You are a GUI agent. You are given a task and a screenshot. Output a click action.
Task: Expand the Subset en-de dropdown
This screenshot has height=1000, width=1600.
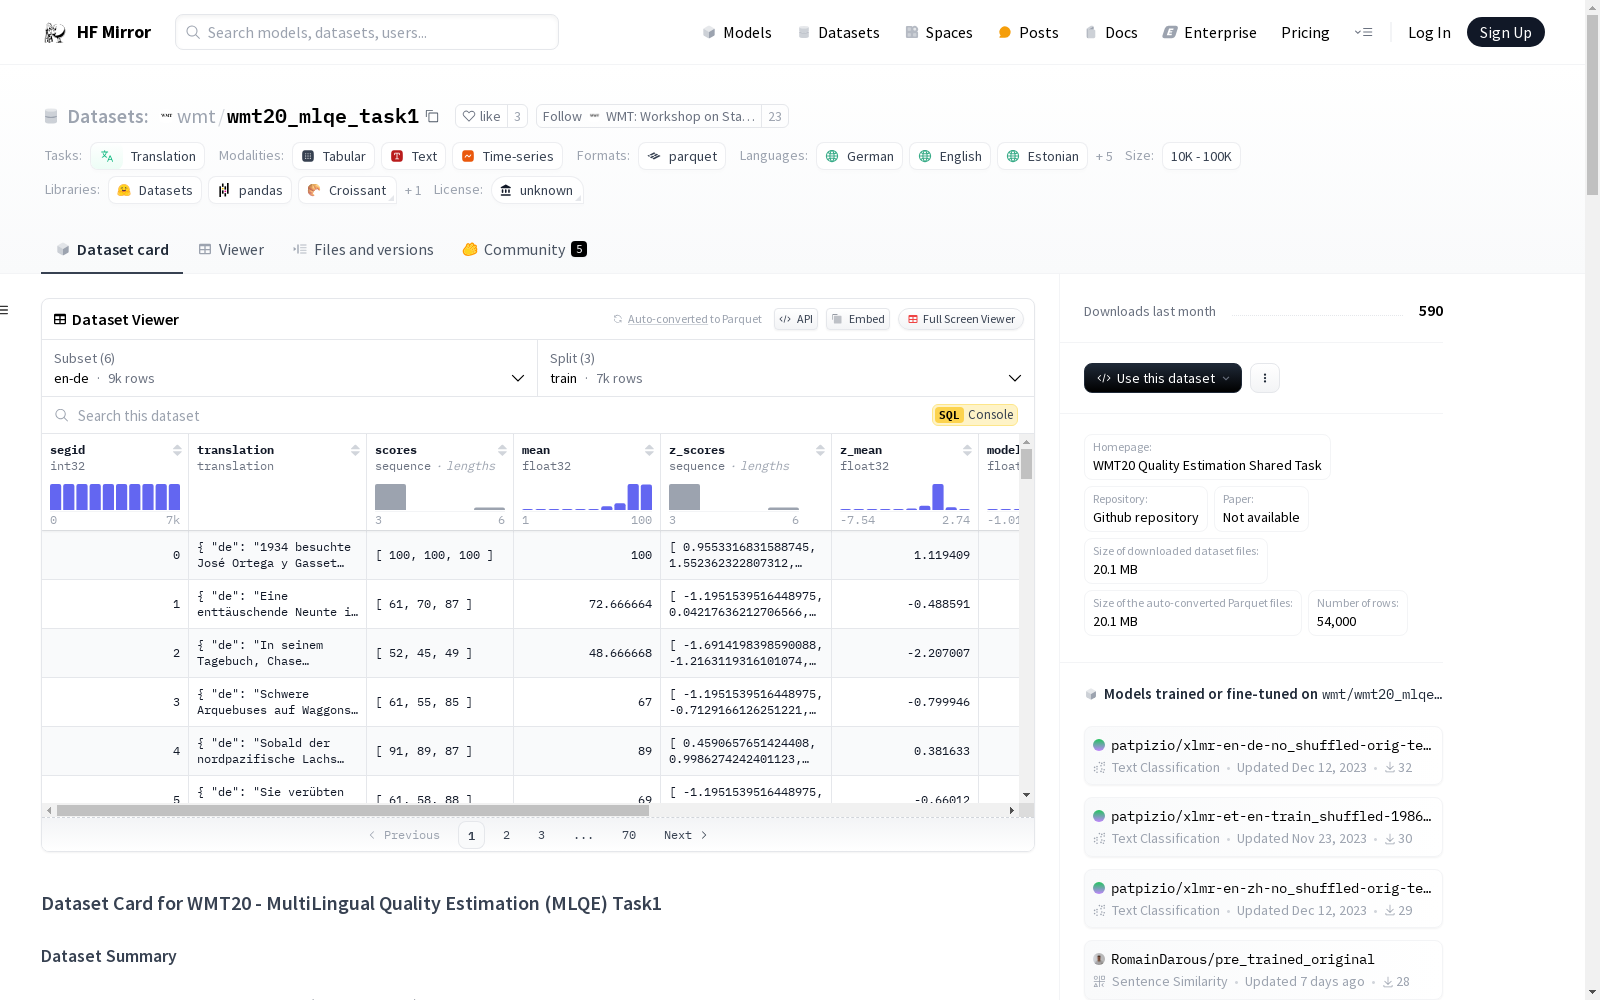coord(289,368)
